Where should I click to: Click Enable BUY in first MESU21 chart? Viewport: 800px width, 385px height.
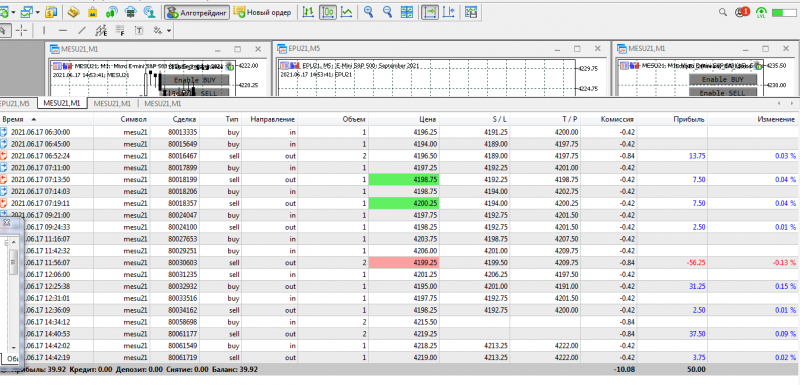tap(195, 80)
